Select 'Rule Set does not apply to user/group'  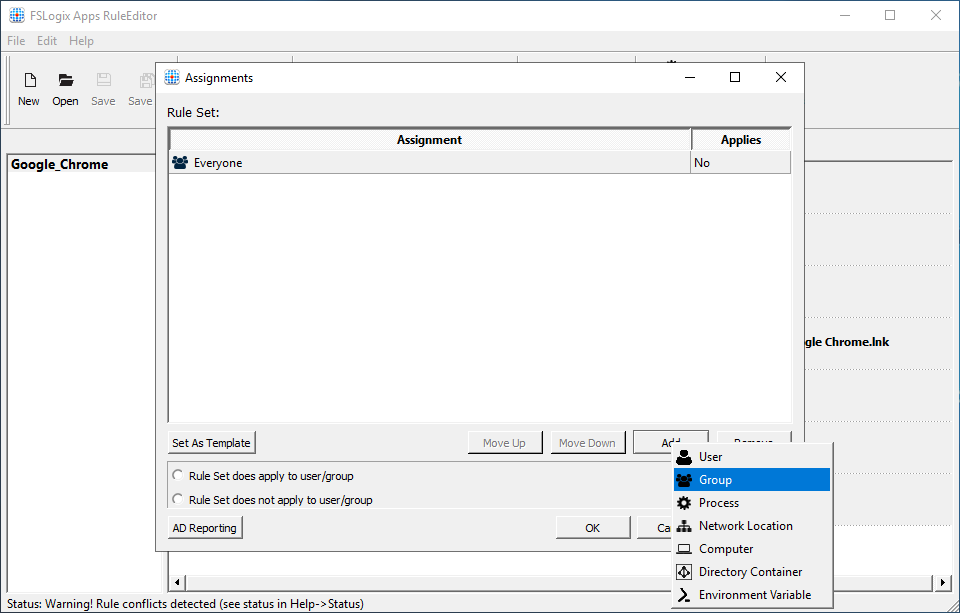(x=177, y=499)
